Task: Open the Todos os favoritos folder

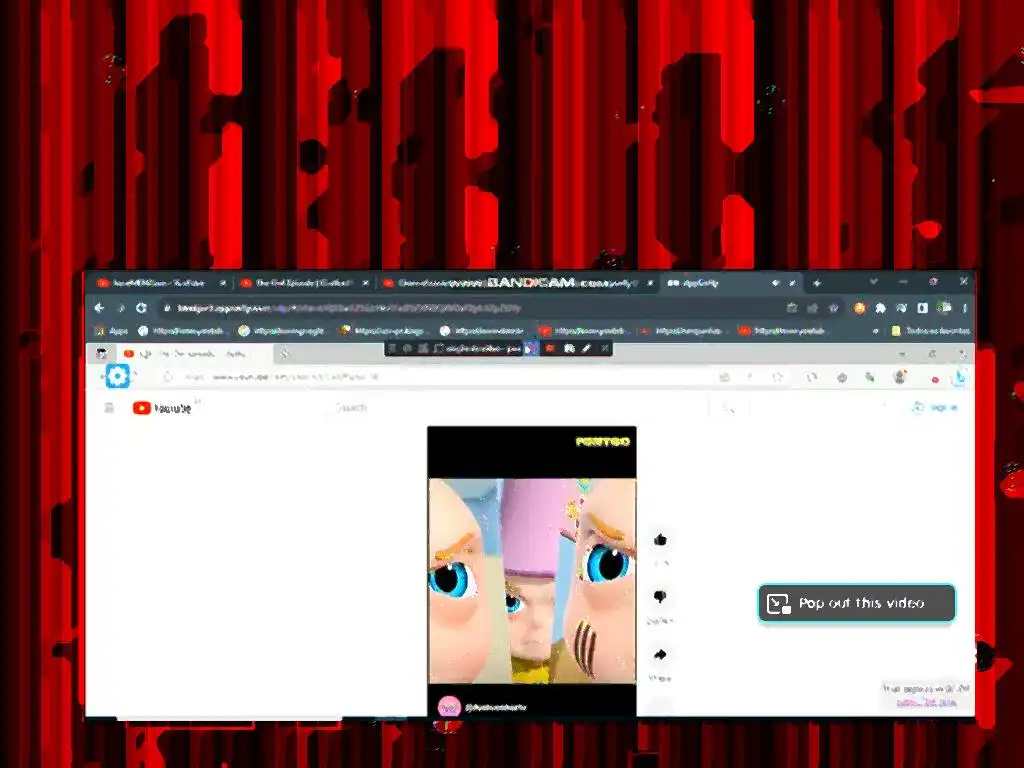Action: click(931, 331)
